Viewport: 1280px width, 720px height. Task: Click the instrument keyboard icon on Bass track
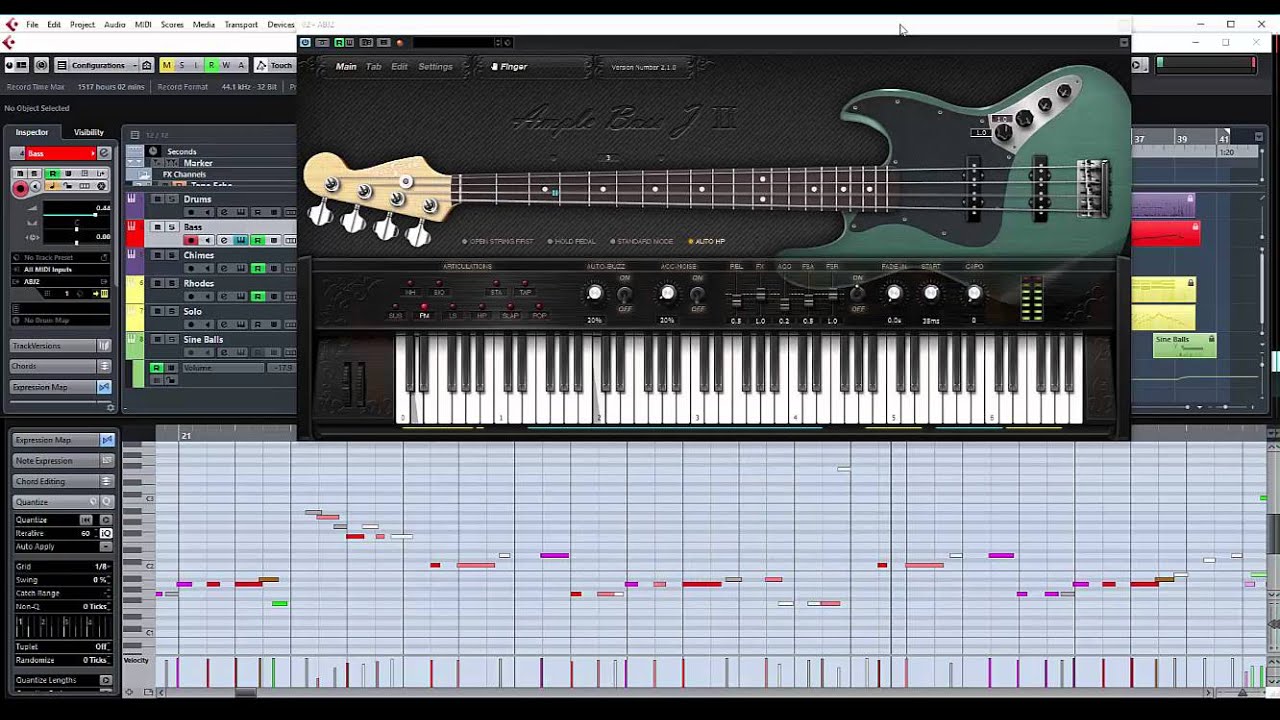tap(241, 240)
